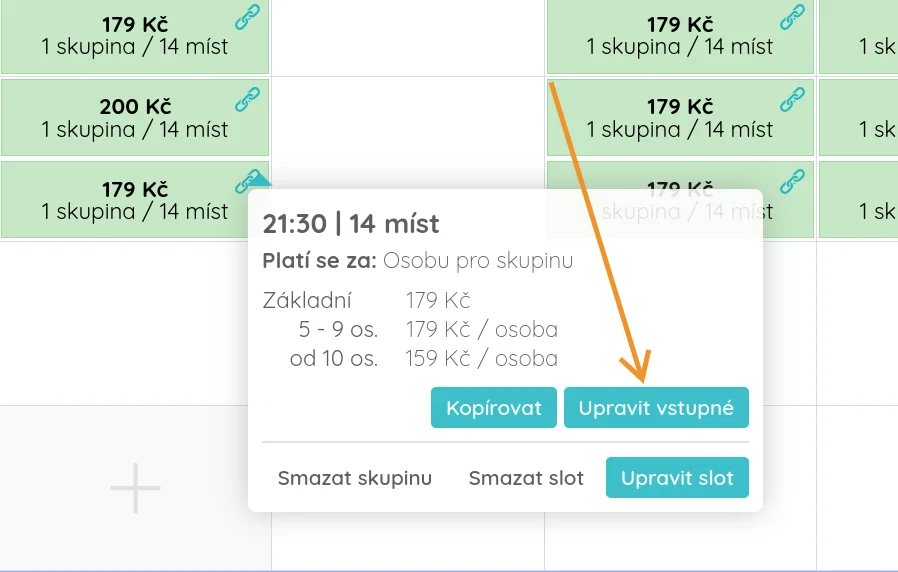Select the 200 Kč slot cell
898x572 pixels.
coord(134,118)
